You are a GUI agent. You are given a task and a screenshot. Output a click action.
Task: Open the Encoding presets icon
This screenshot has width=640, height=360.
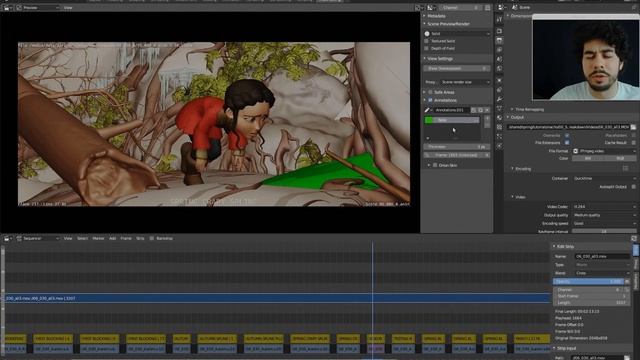point(626,168)
